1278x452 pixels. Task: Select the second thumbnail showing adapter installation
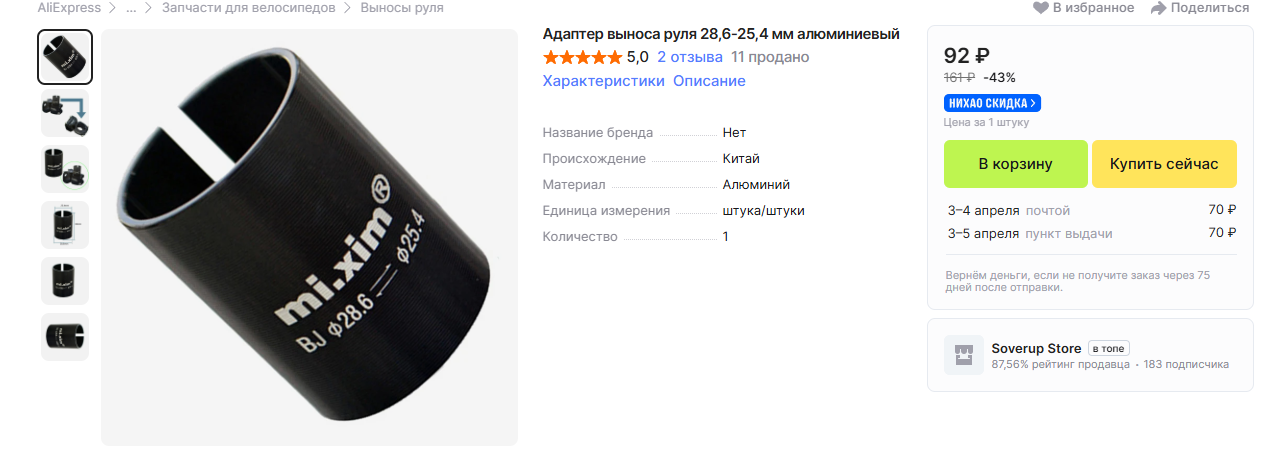coord(65,113)
